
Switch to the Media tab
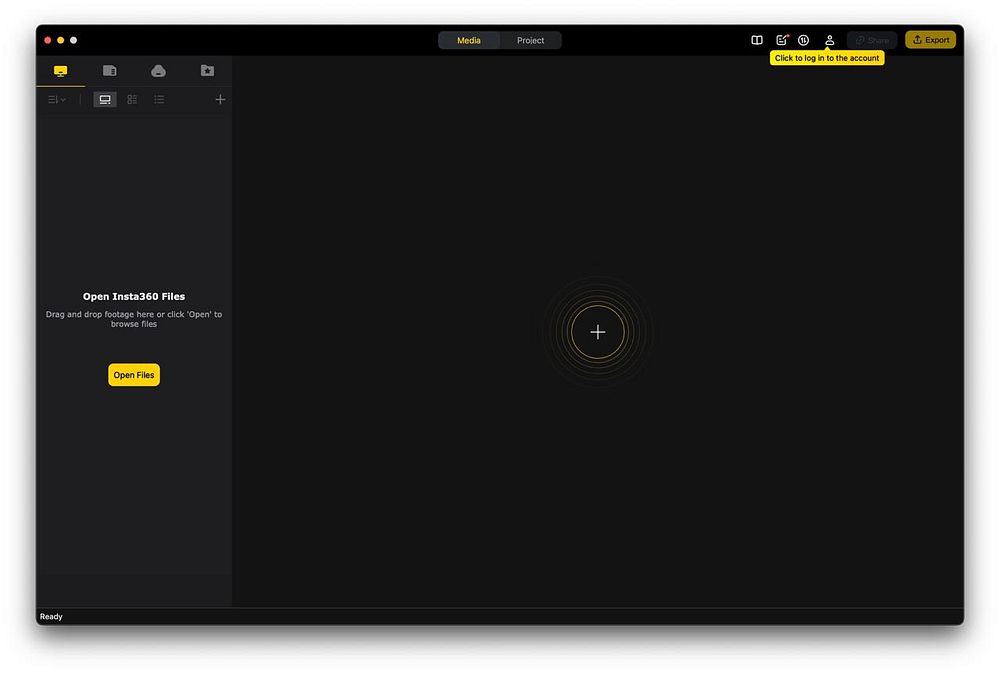(x=469, y=40)
